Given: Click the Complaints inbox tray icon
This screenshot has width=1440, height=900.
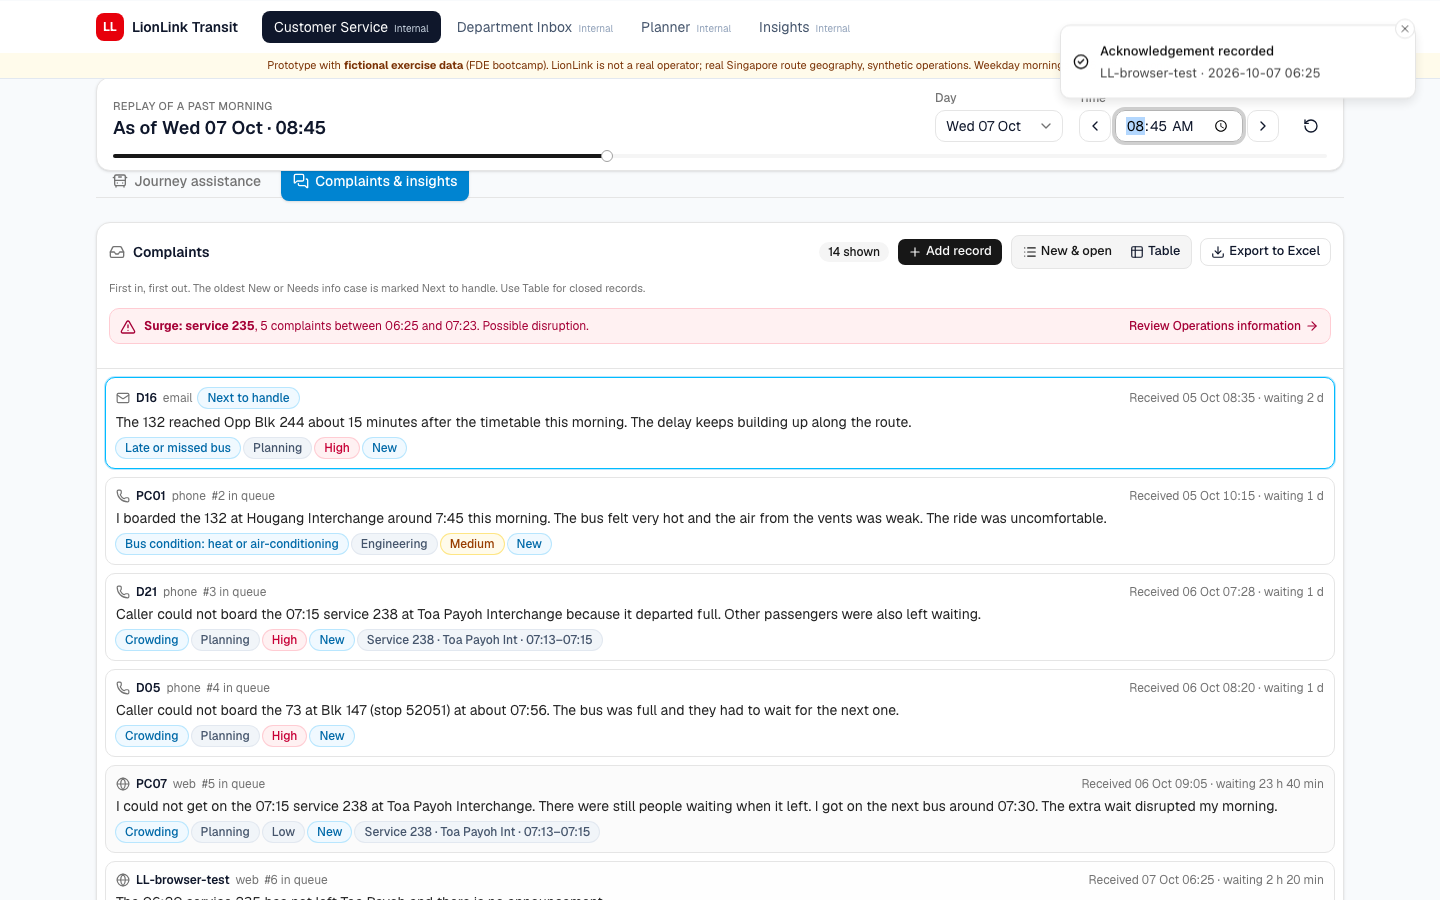Looking at the screenshot, I should pyautogui.click(x=117, y=252).
